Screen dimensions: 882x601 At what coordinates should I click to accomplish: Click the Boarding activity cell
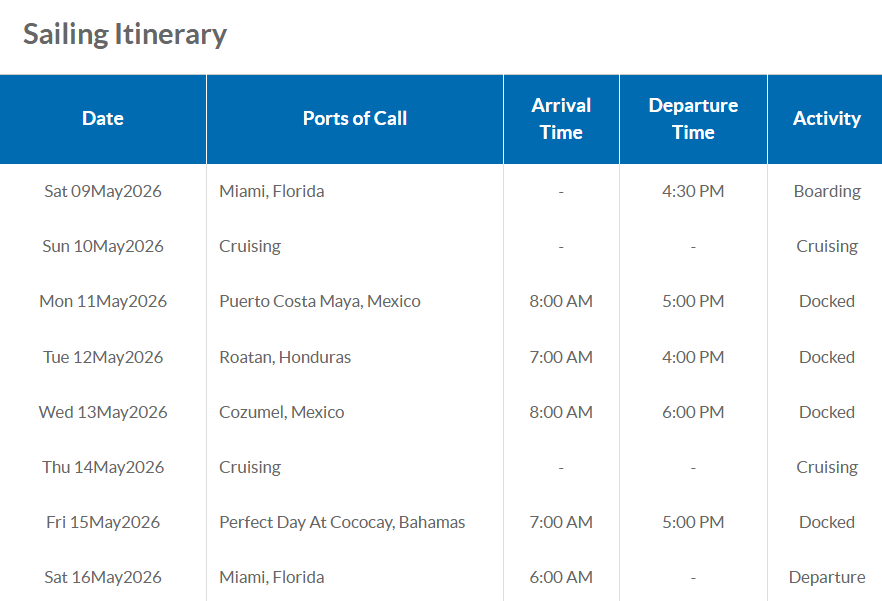827,191
